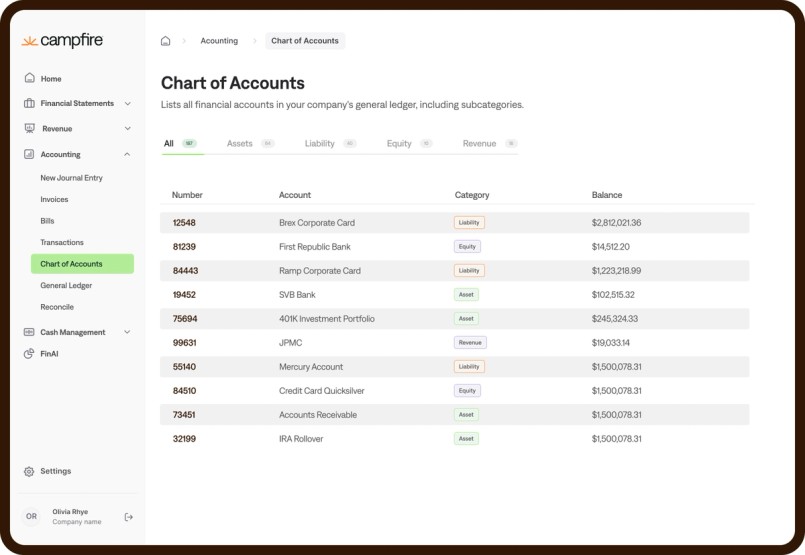Expand the Cash Management chevron

pos(128,332)
